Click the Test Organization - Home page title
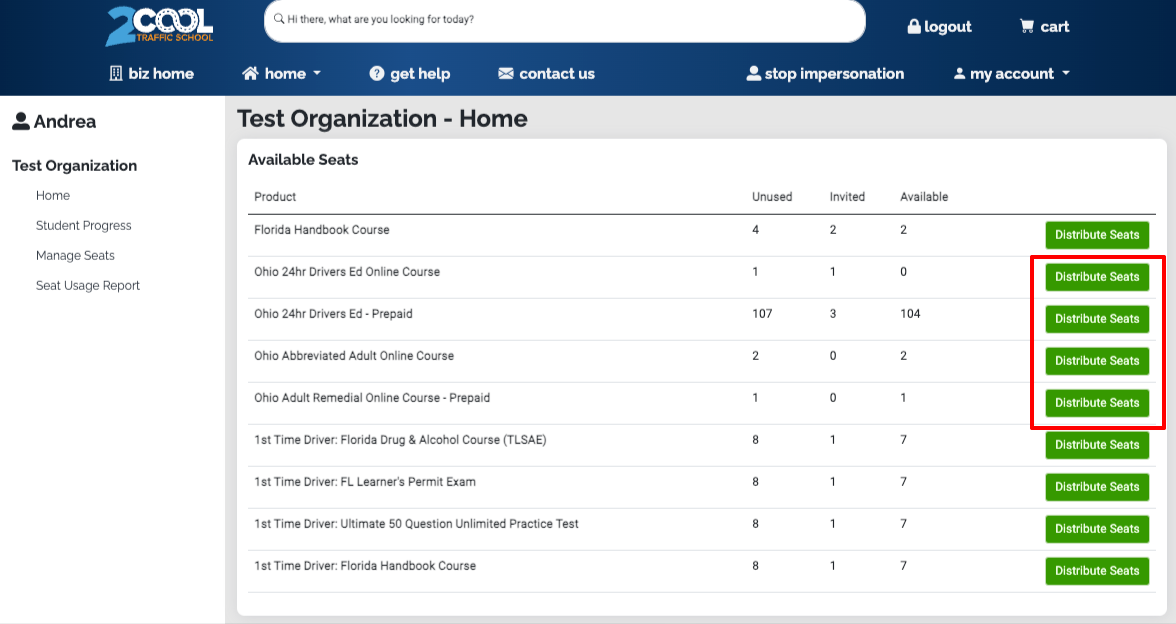 (x=382, y=118)
